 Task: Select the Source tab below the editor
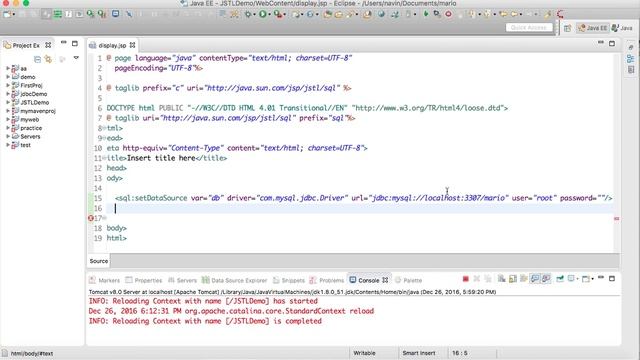point(99,261)
